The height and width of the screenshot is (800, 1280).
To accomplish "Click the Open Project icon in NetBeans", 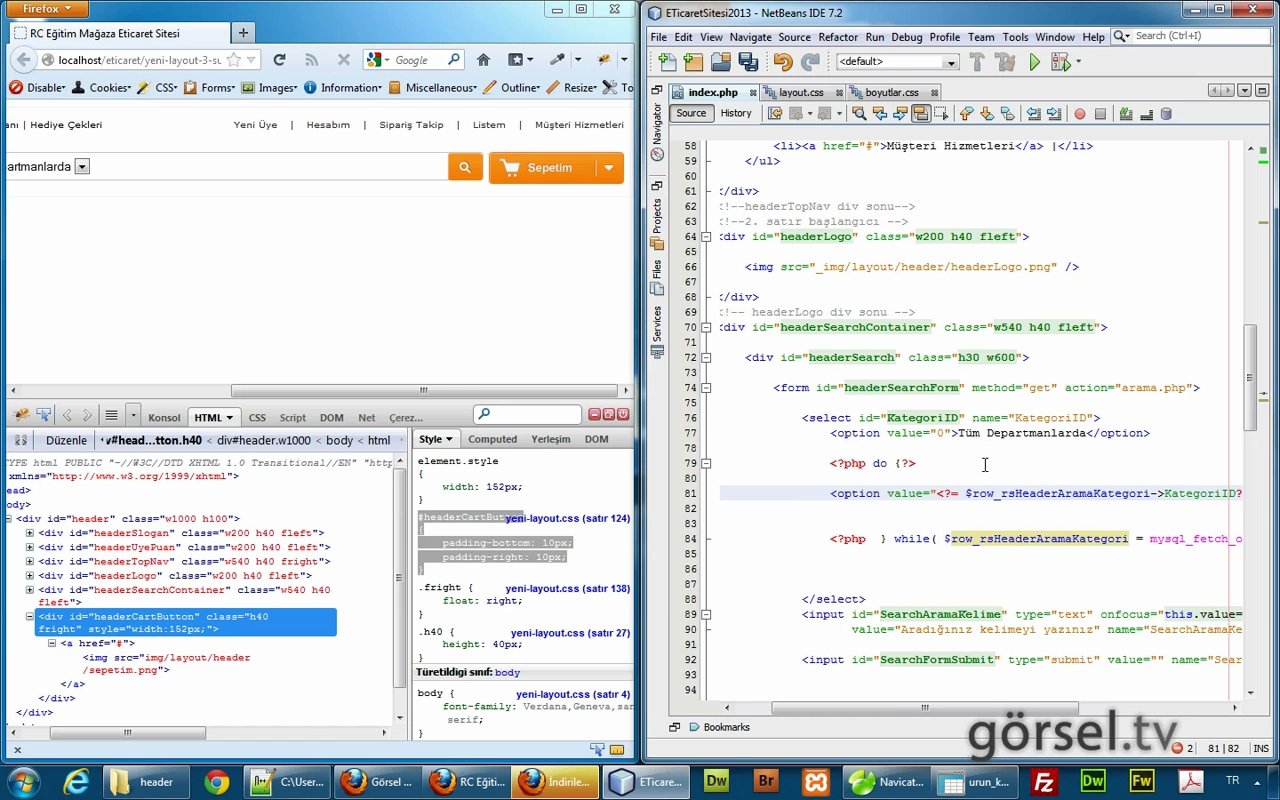I will 720,62.
